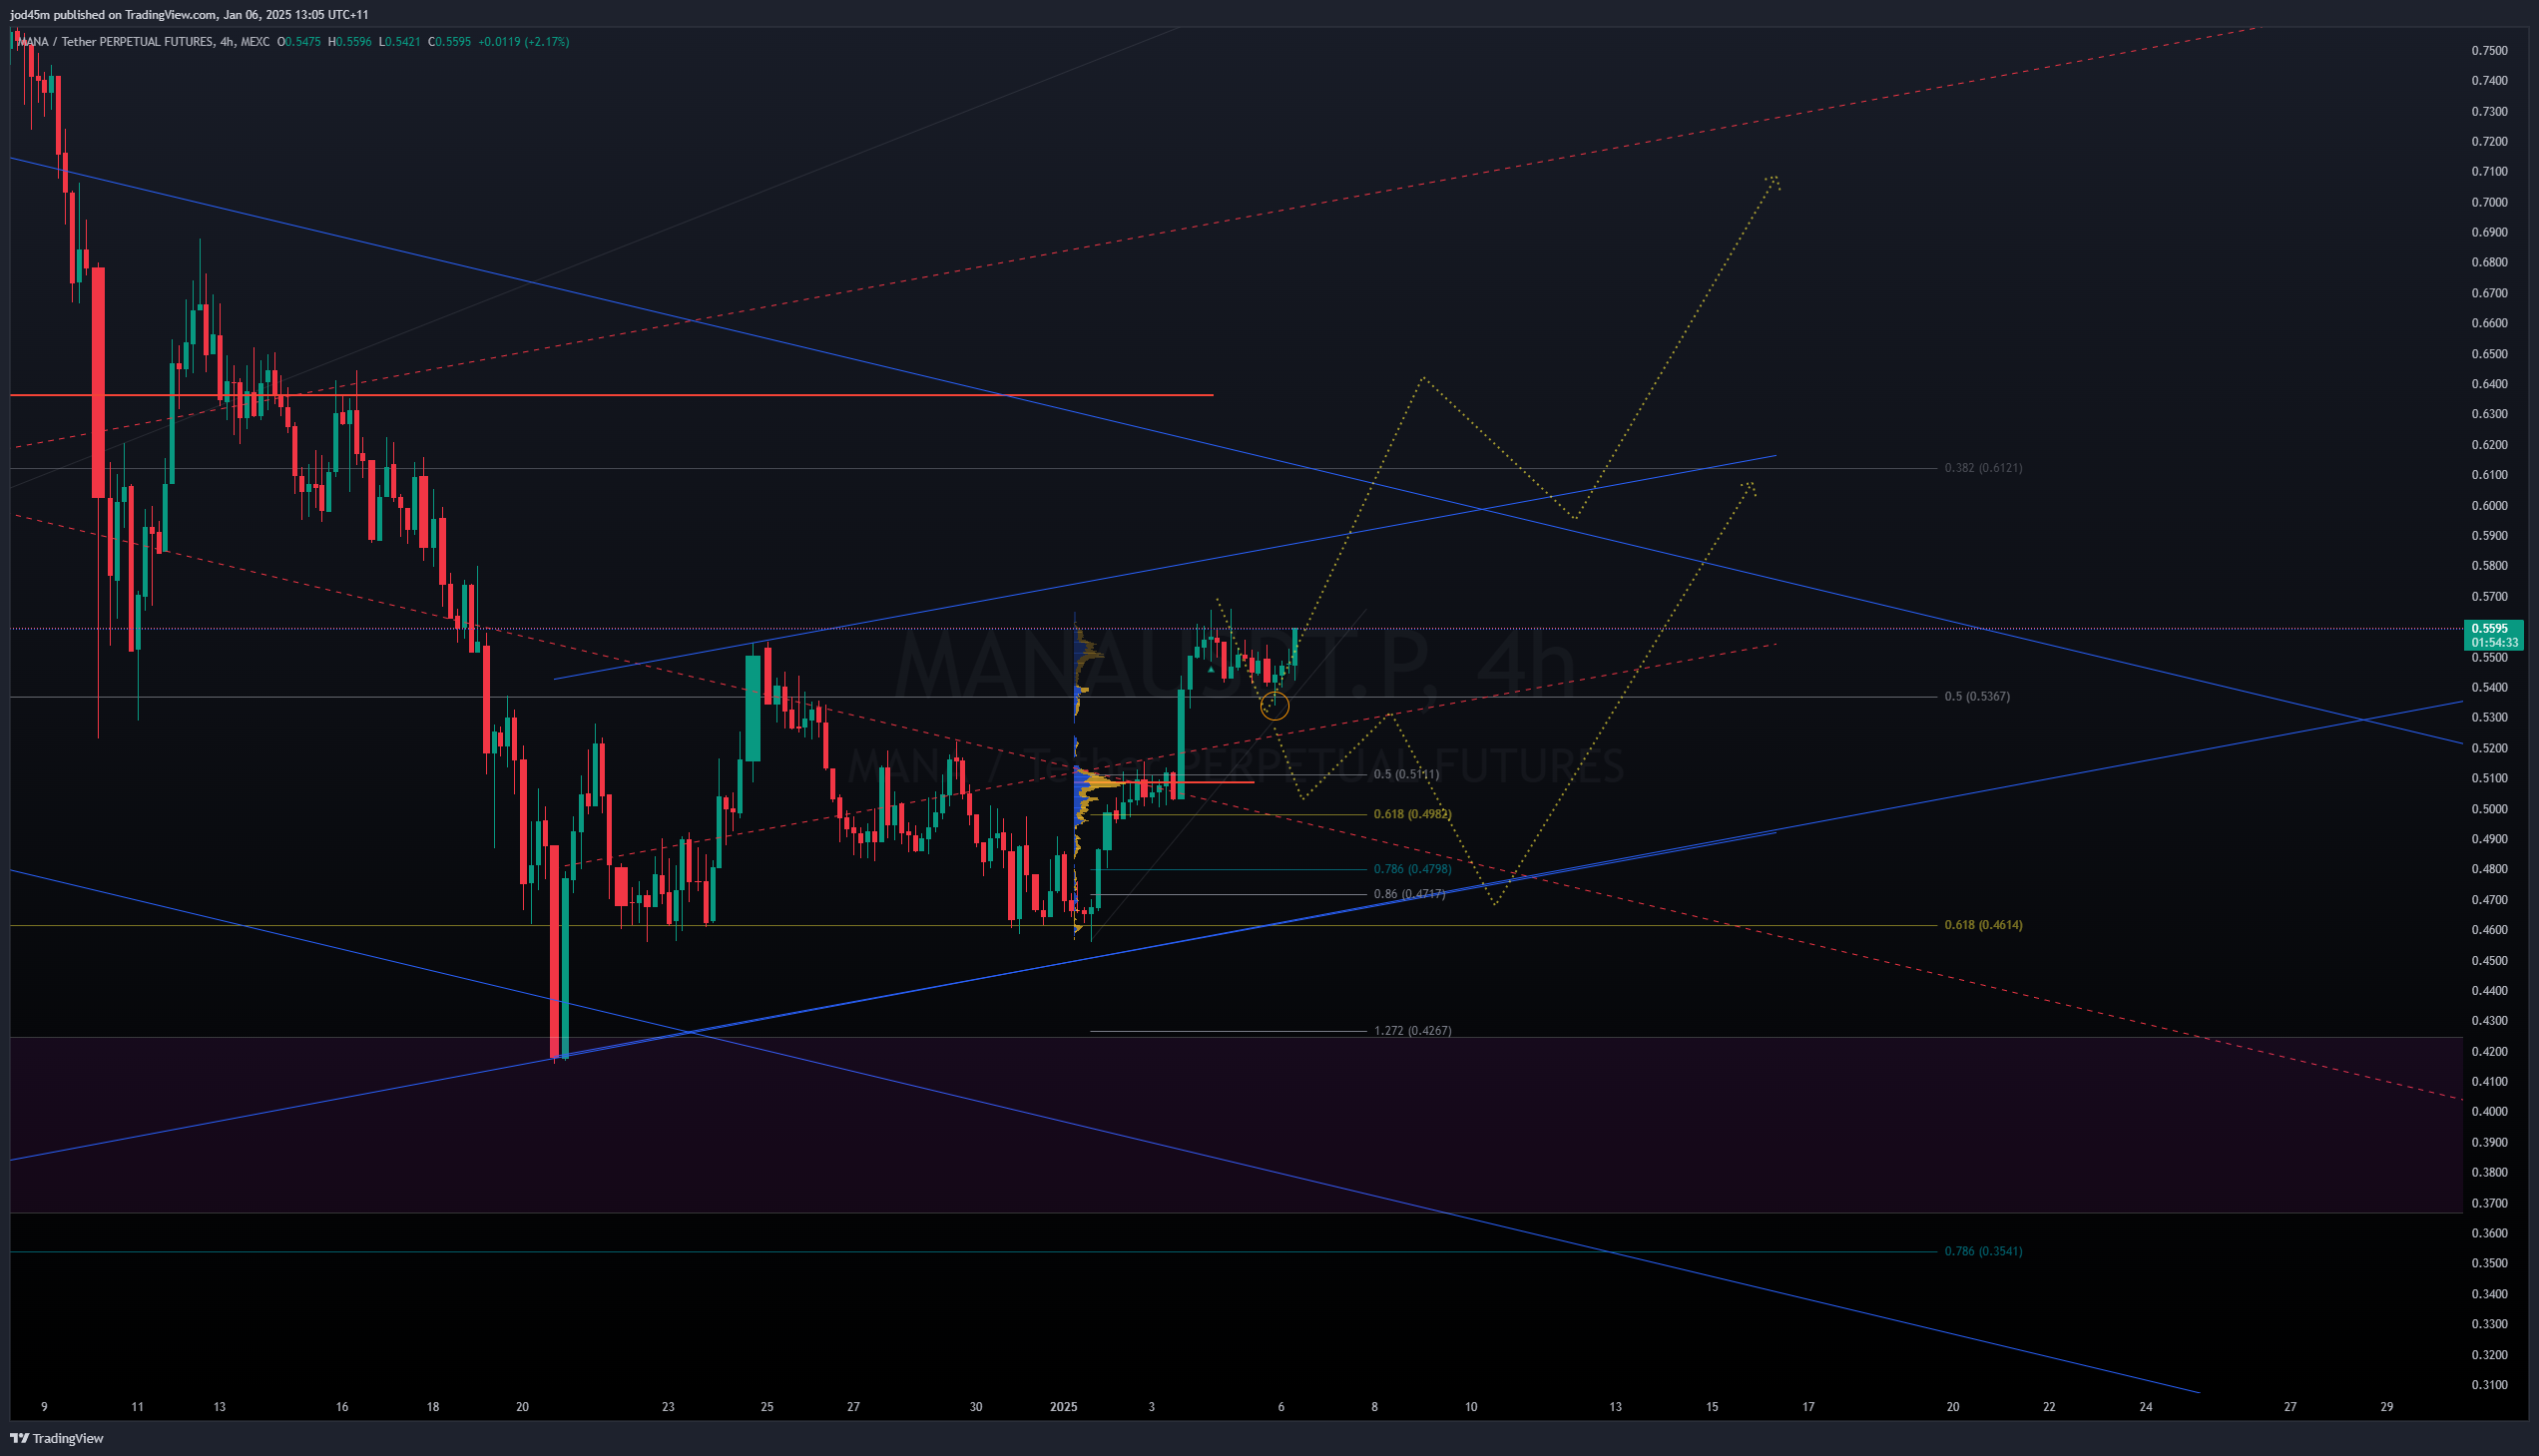
Task: Click the date 23 on the time axis
Action: click(668, 1407)
